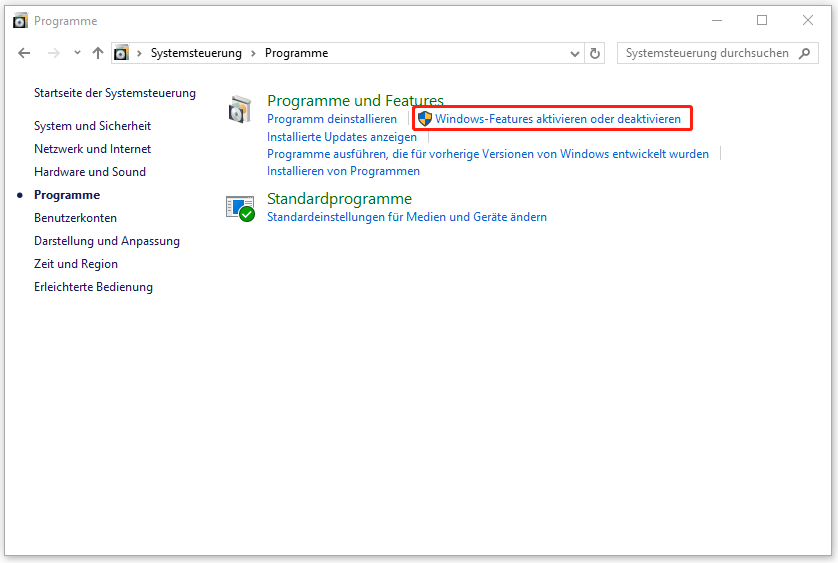Click the Programme und Features icon
838x563 pixels.
(x=239, y=109)
